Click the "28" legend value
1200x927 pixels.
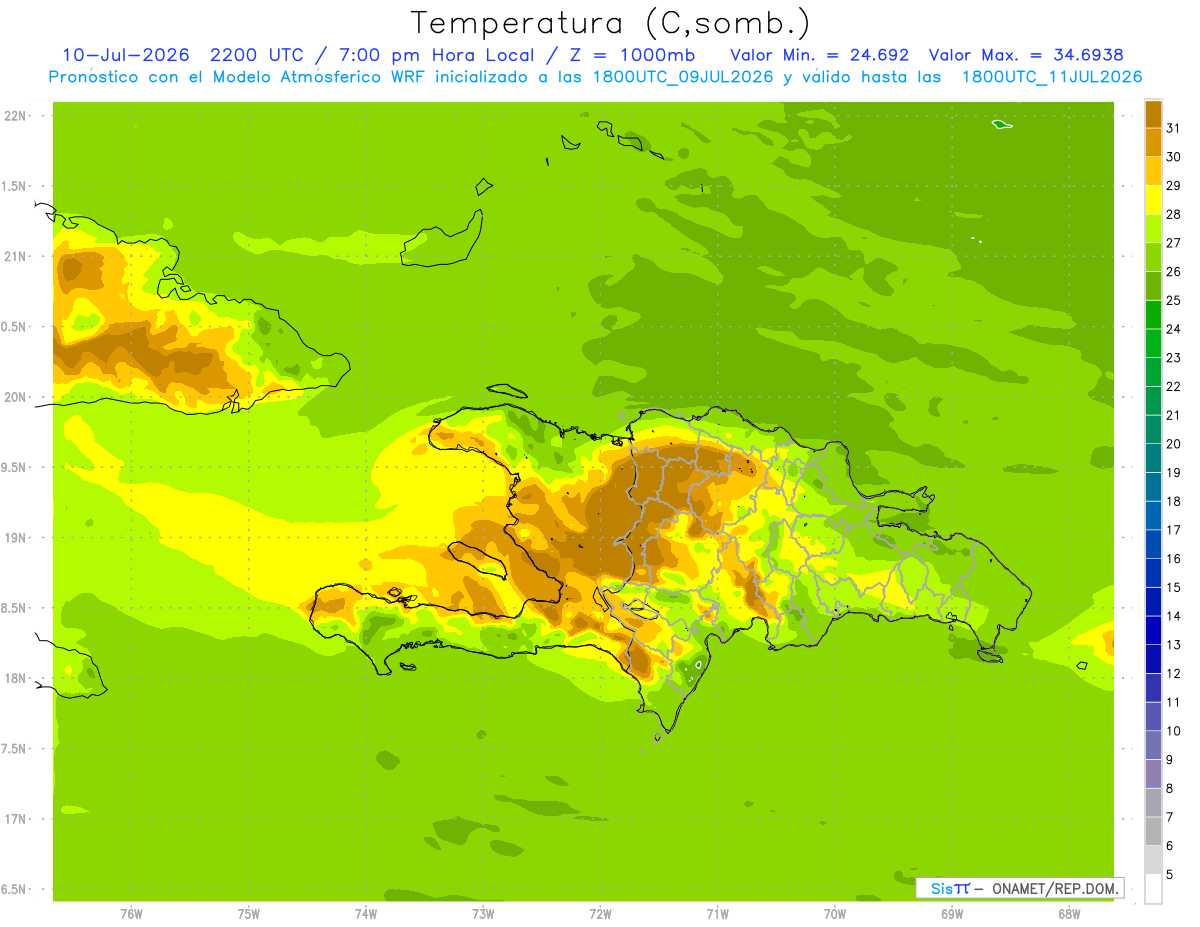[x=1174, y=214]
